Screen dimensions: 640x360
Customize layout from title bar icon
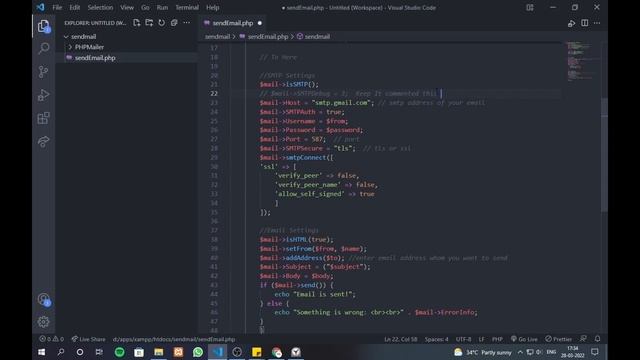[530, 7]
